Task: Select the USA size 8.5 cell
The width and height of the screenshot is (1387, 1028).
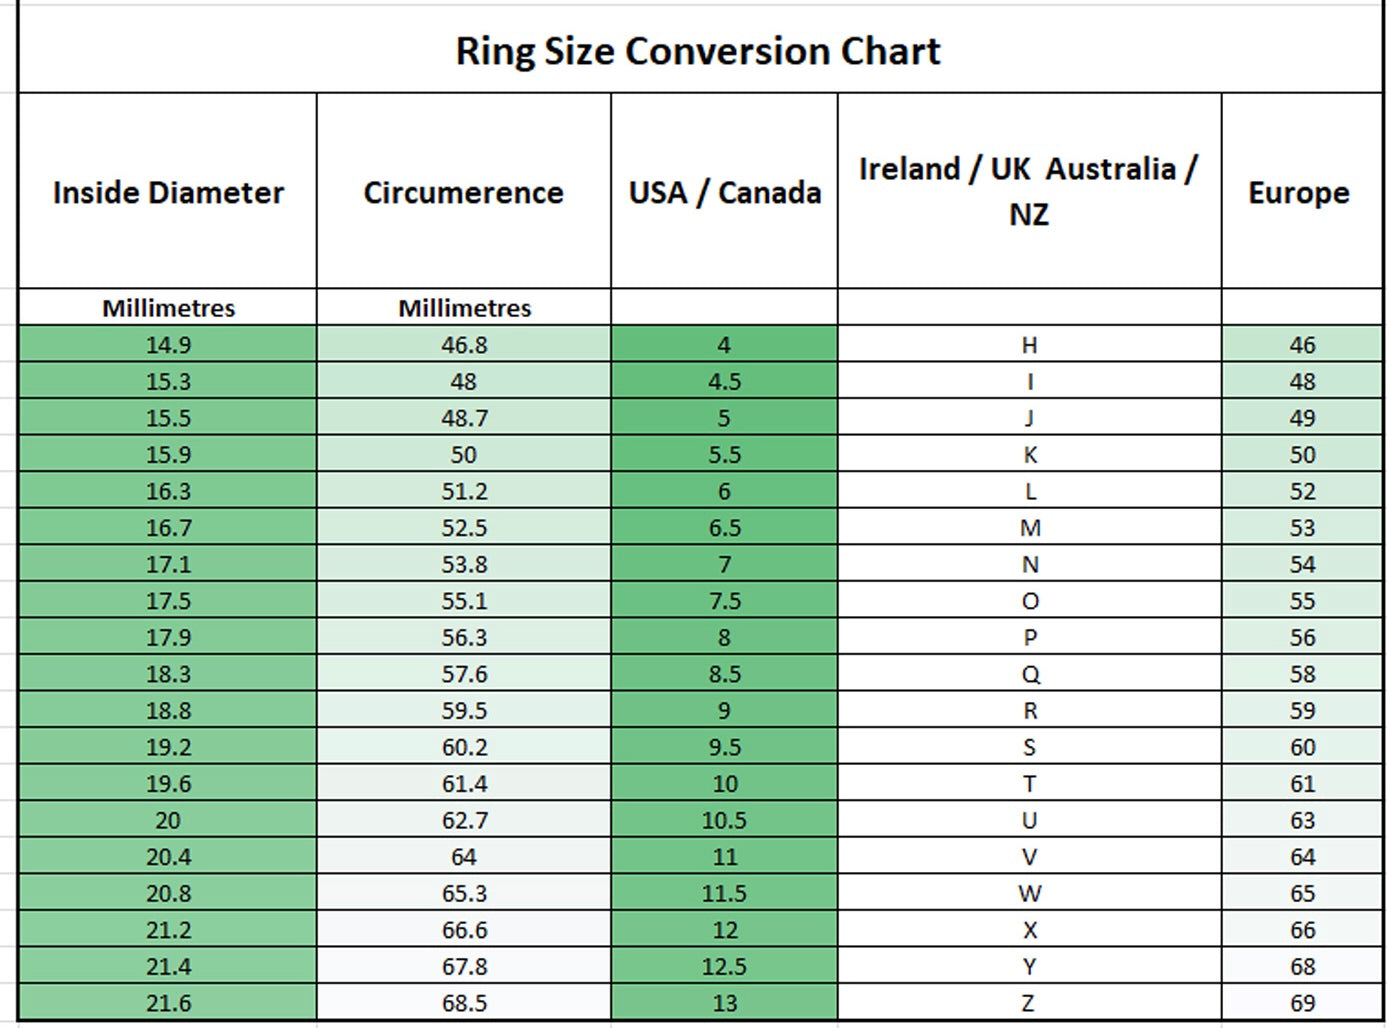Action: pyautogui.click(x=724, y=674)
